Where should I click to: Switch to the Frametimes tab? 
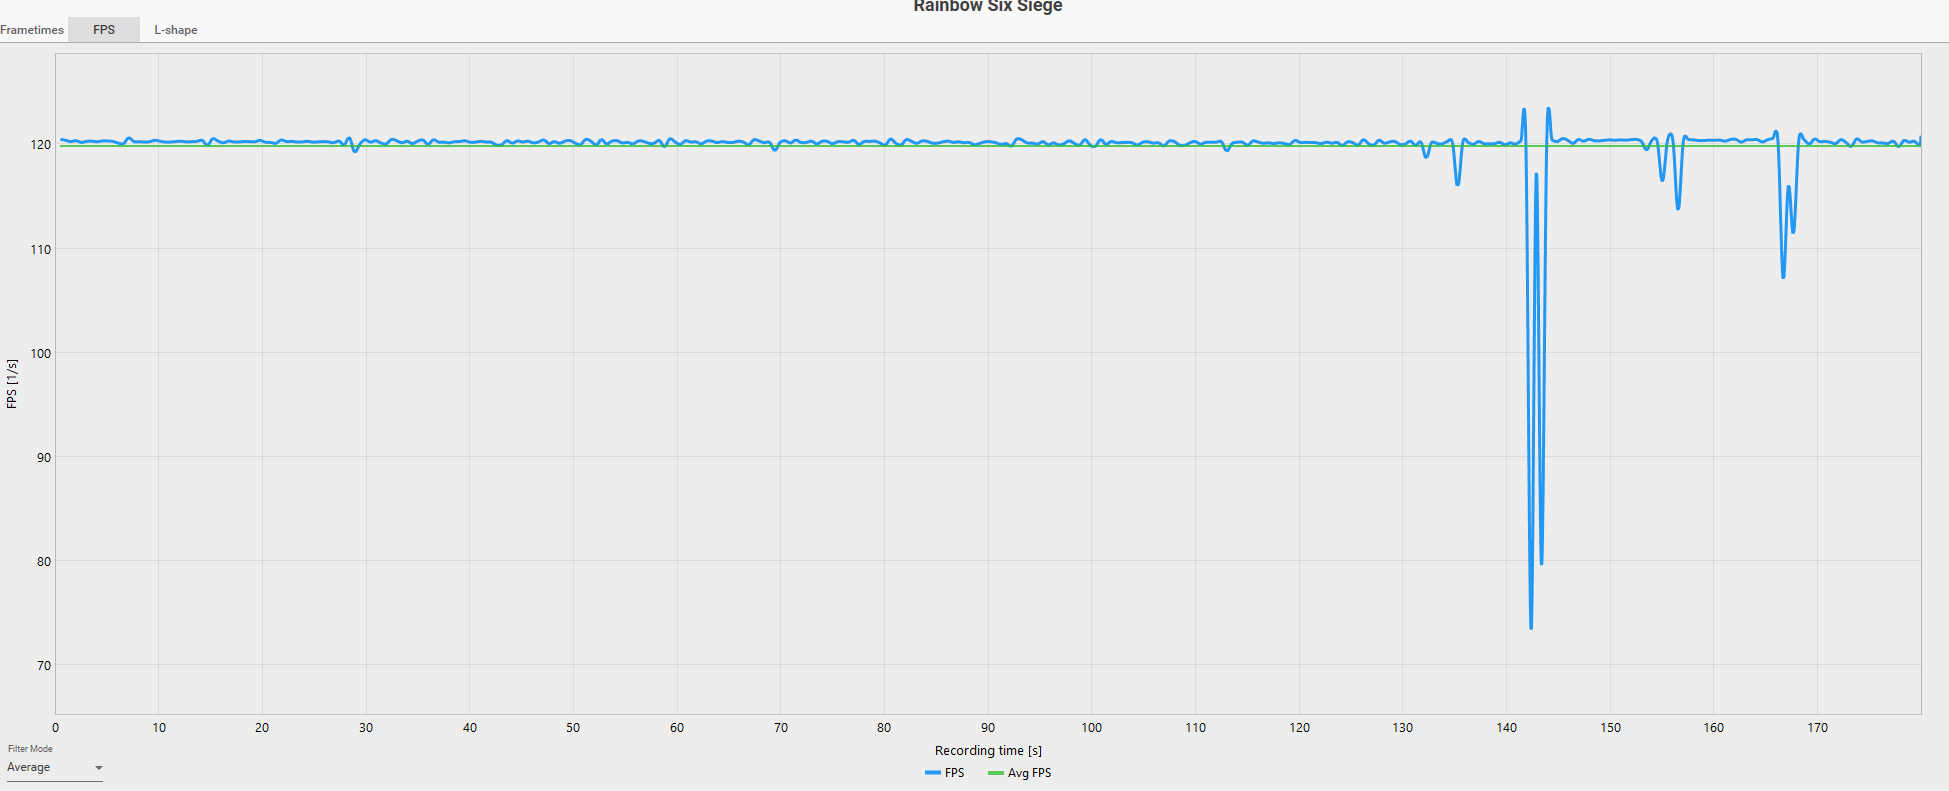tap(32, 30)
